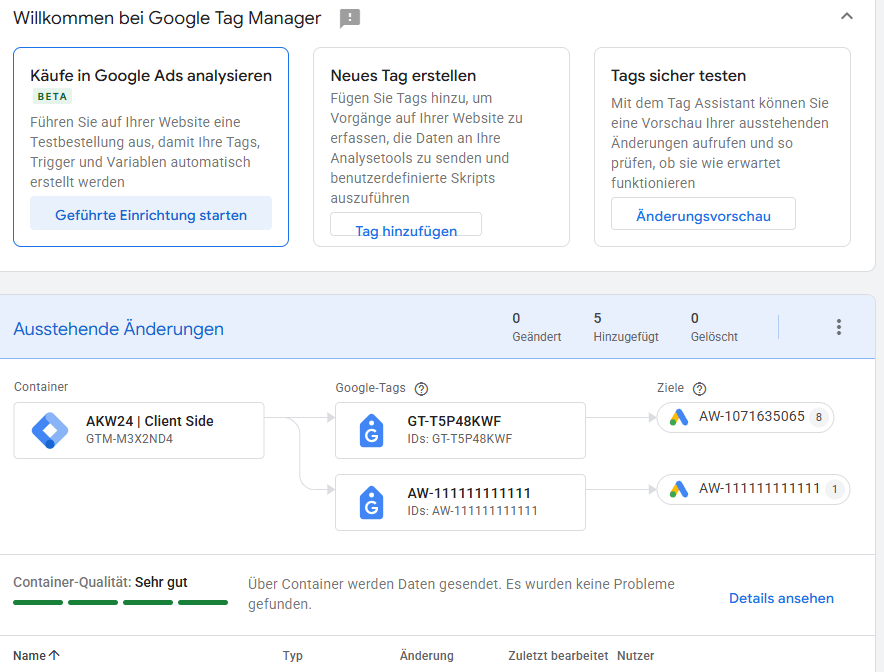Viewport: 884px width, 672px height.
Task: Click the Nutzer column header
Action: [635, 656]
